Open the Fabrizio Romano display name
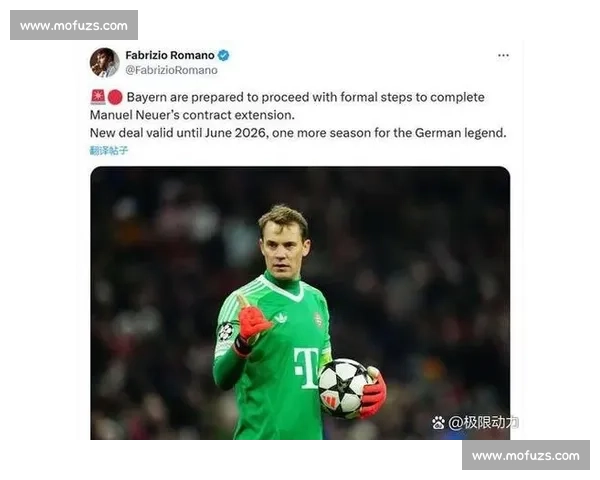 click(170, 56)
